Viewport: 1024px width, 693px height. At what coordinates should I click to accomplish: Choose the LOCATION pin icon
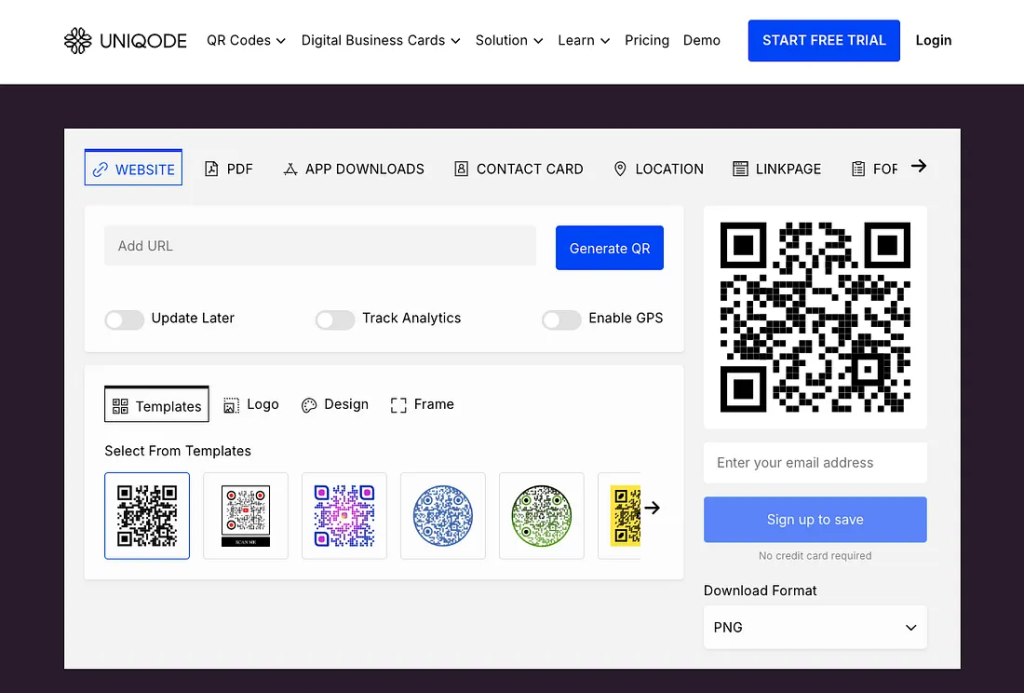click(620, 168)
